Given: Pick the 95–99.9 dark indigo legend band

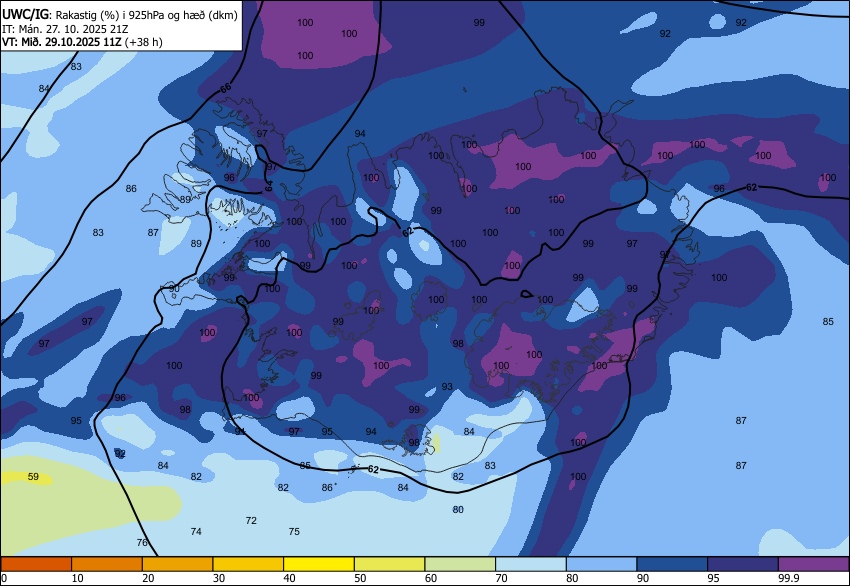Looking at the screenshot, I should (x=743, y=564).
